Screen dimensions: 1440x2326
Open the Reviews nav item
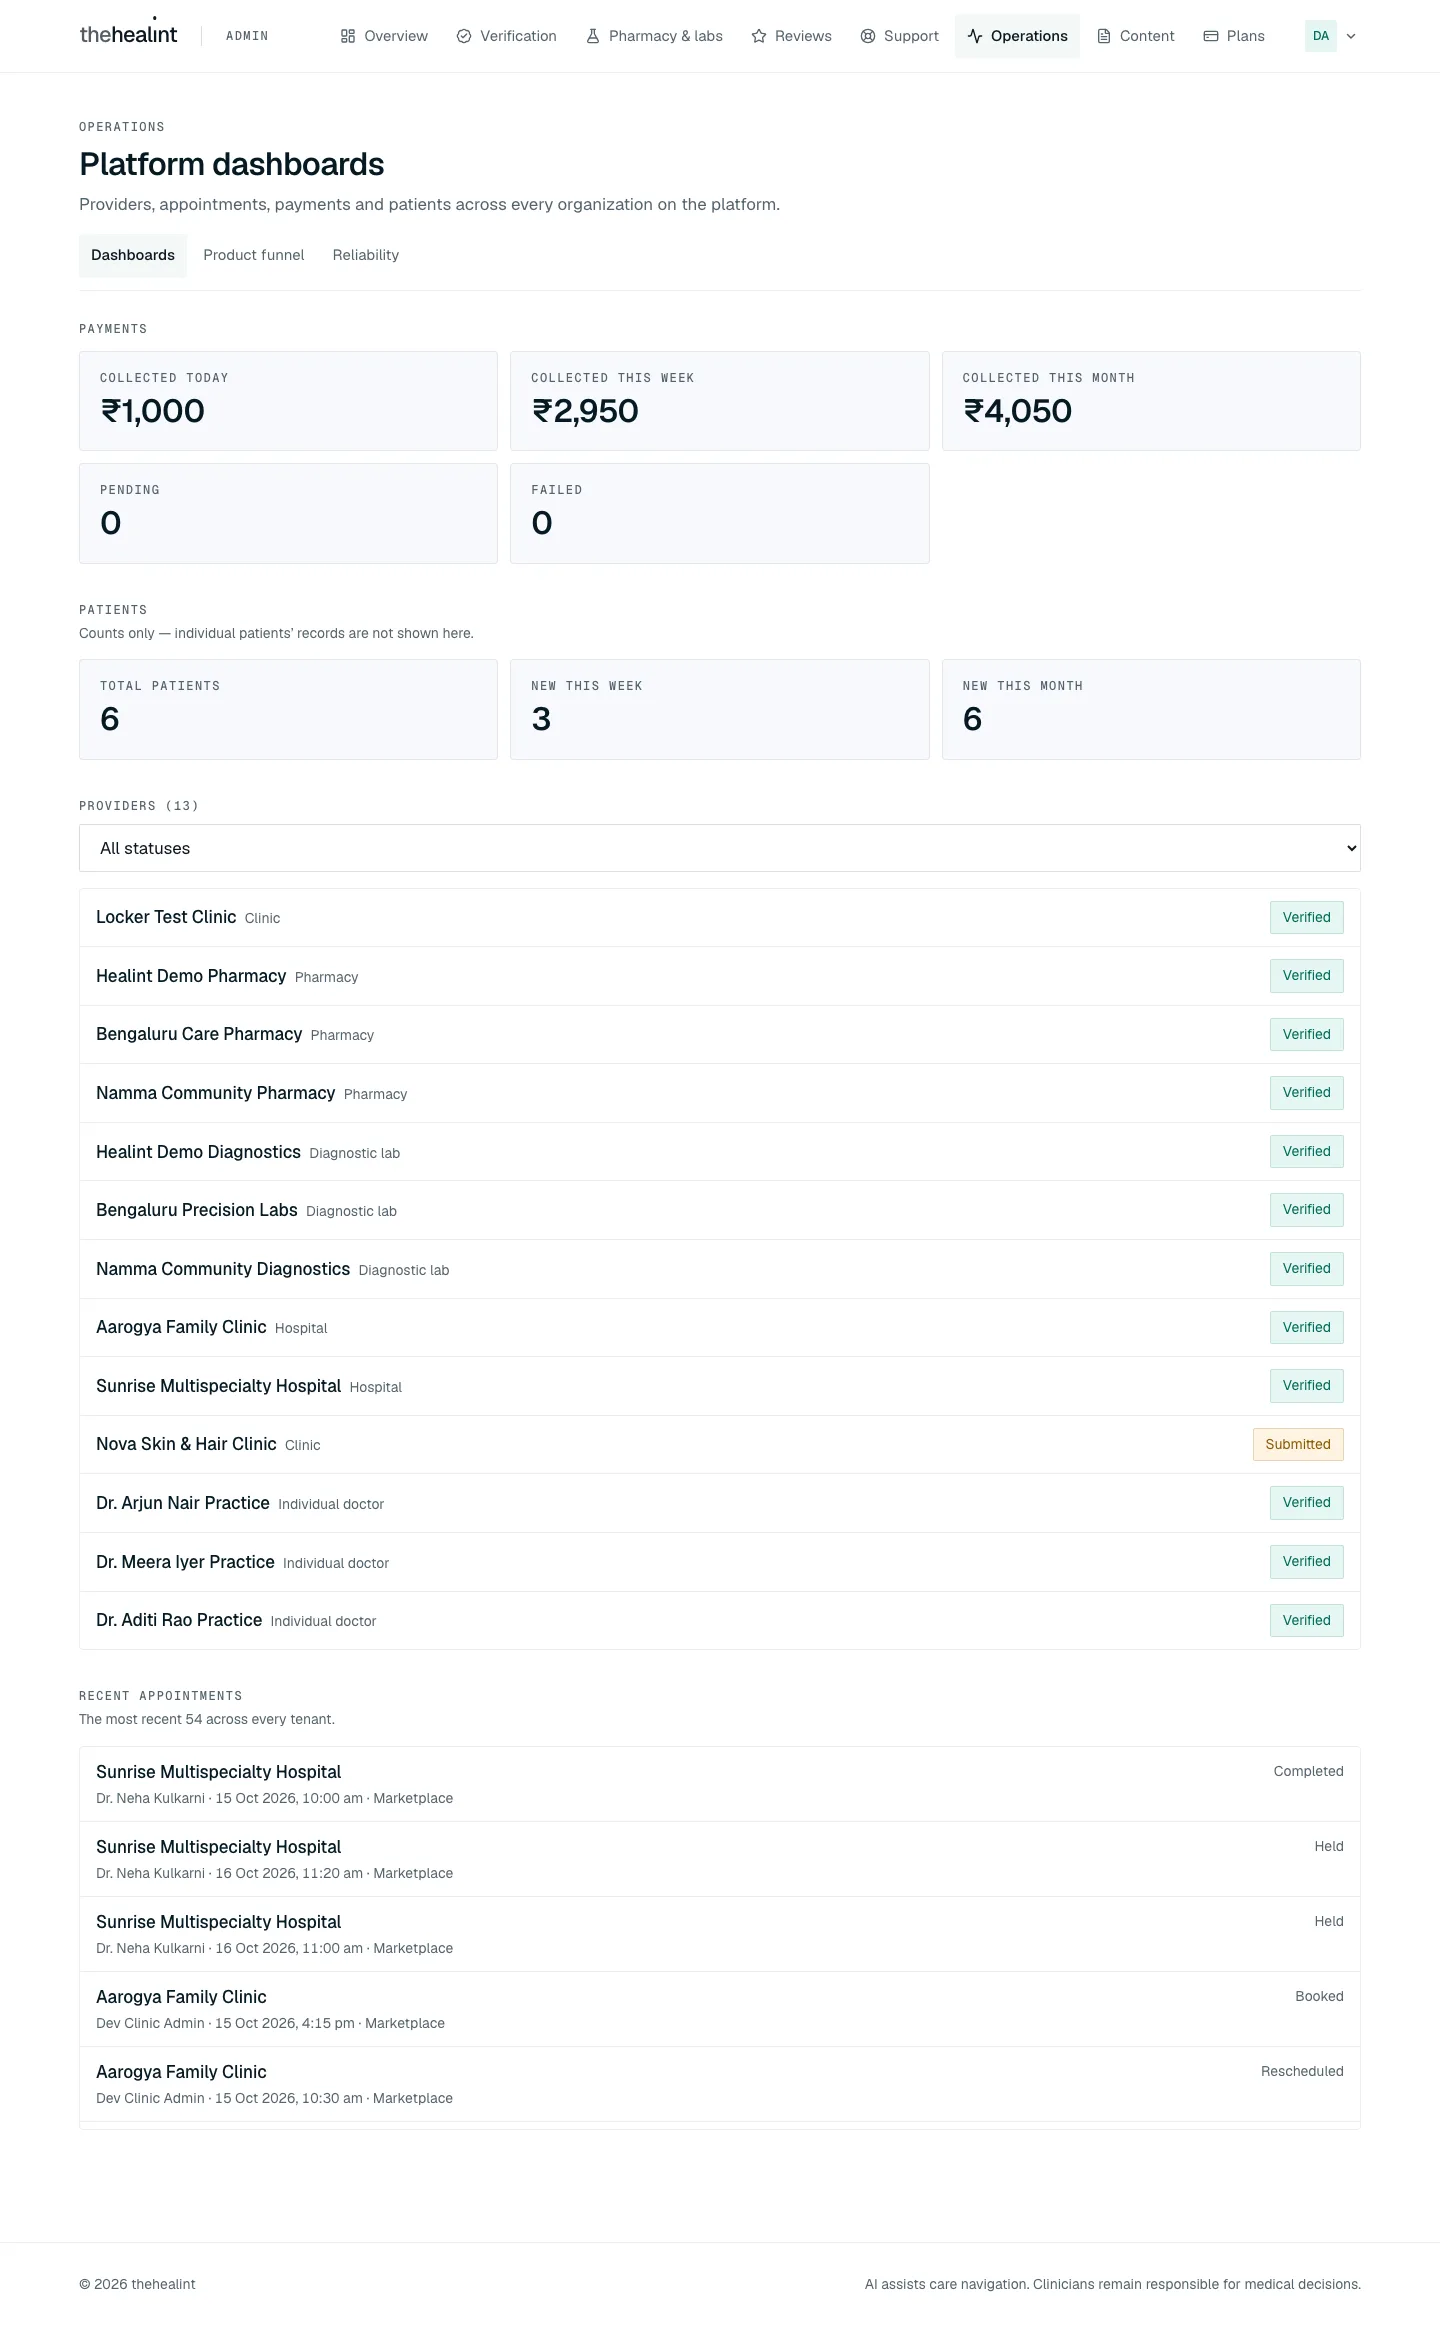pyautogui.click(x=791, y=36)
